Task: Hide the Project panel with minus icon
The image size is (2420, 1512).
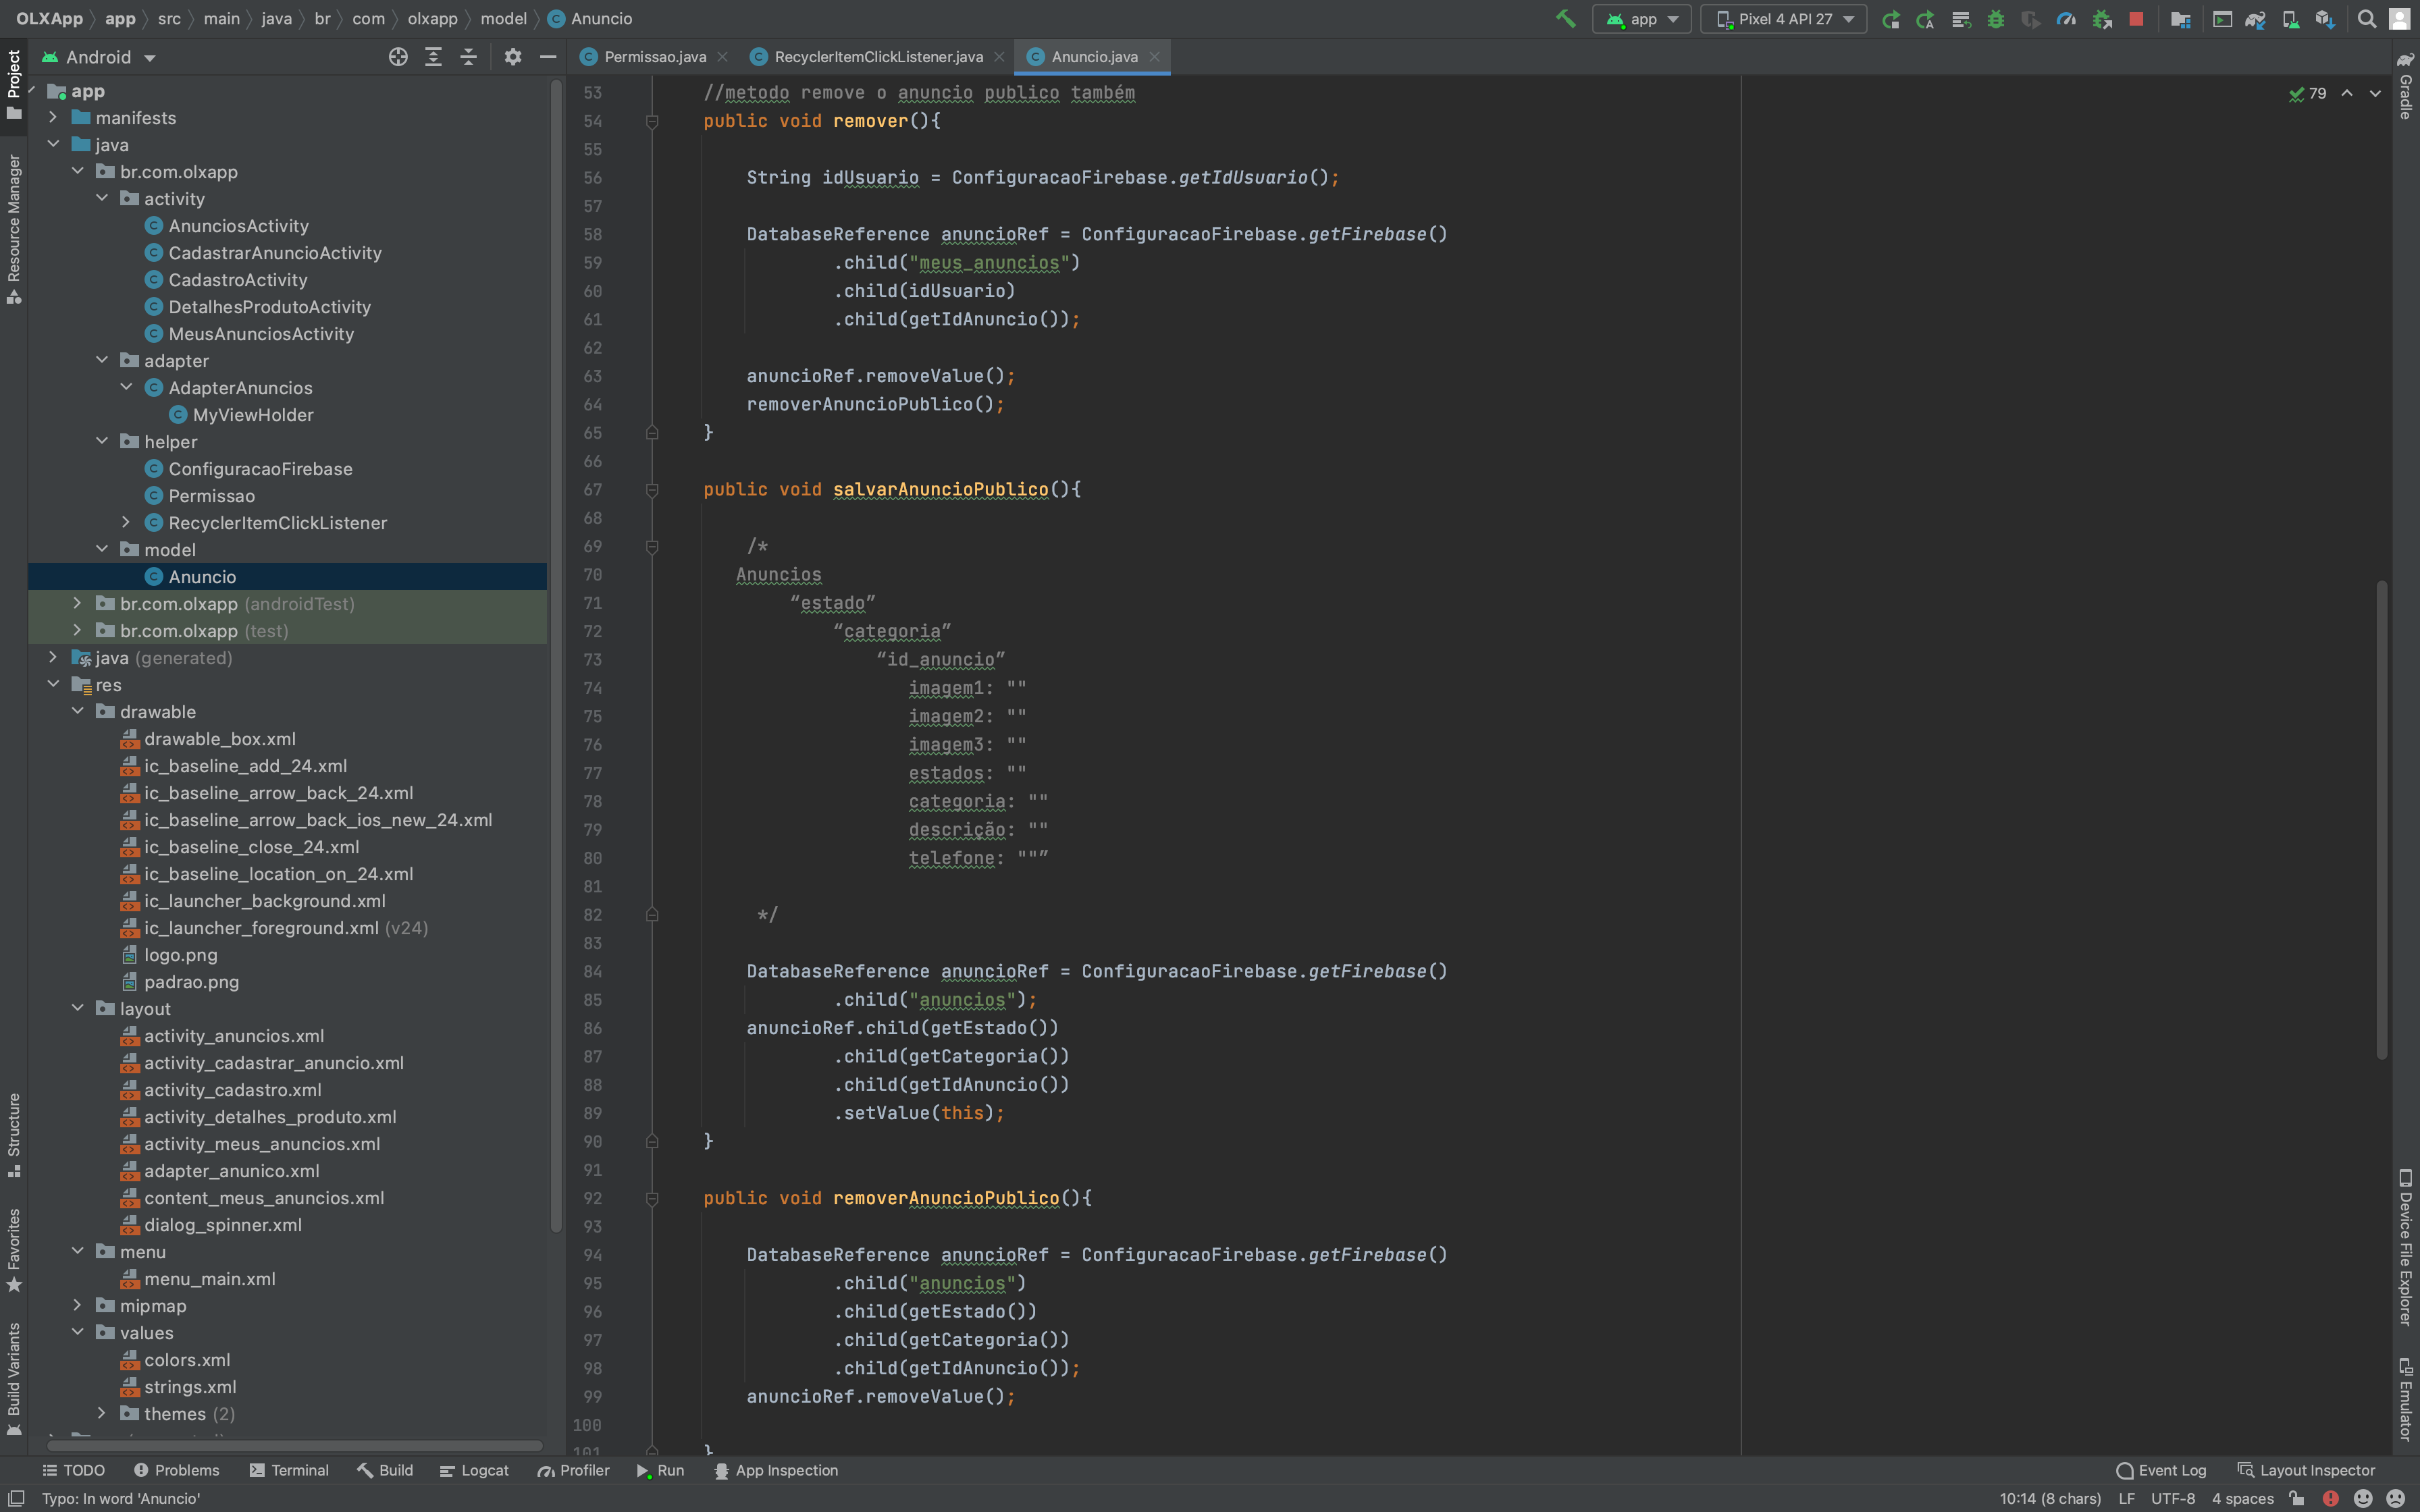Action: (548, 57)
